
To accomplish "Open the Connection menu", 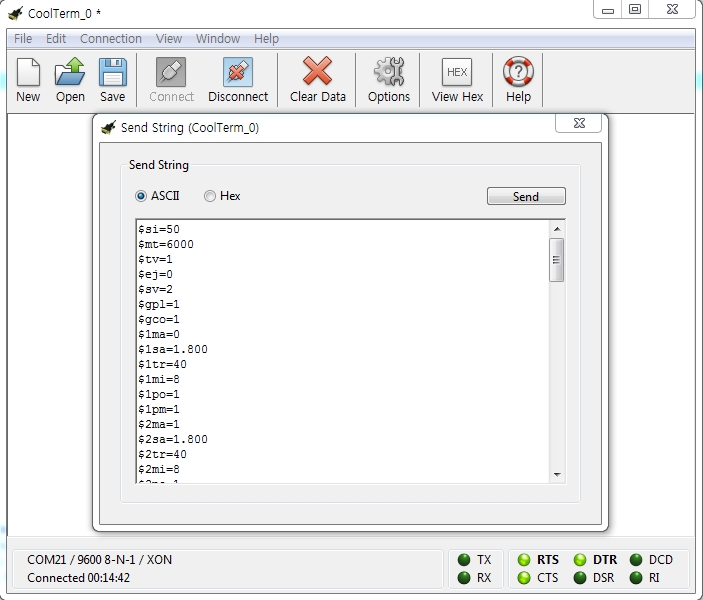I will 111,39.
